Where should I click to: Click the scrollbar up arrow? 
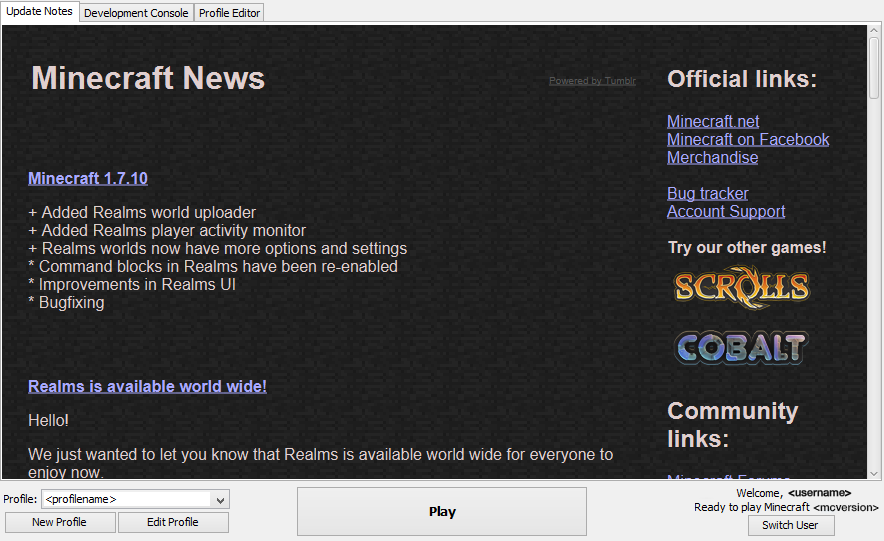click(x=874, y=30)
